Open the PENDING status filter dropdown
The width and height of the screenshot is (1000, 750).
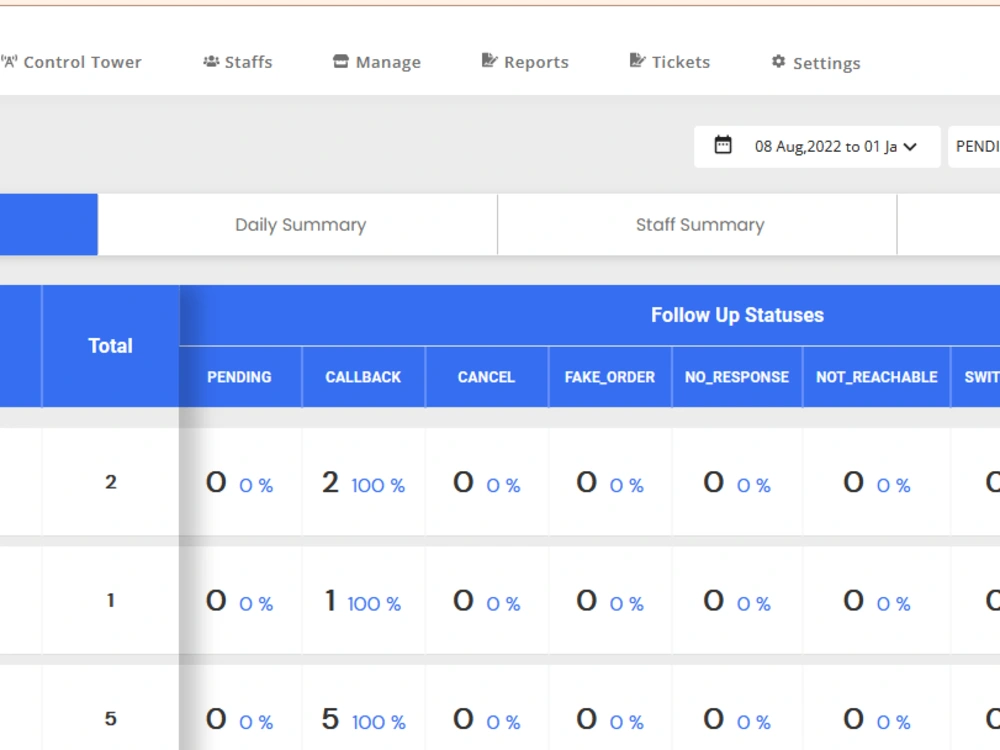[974, 147]
